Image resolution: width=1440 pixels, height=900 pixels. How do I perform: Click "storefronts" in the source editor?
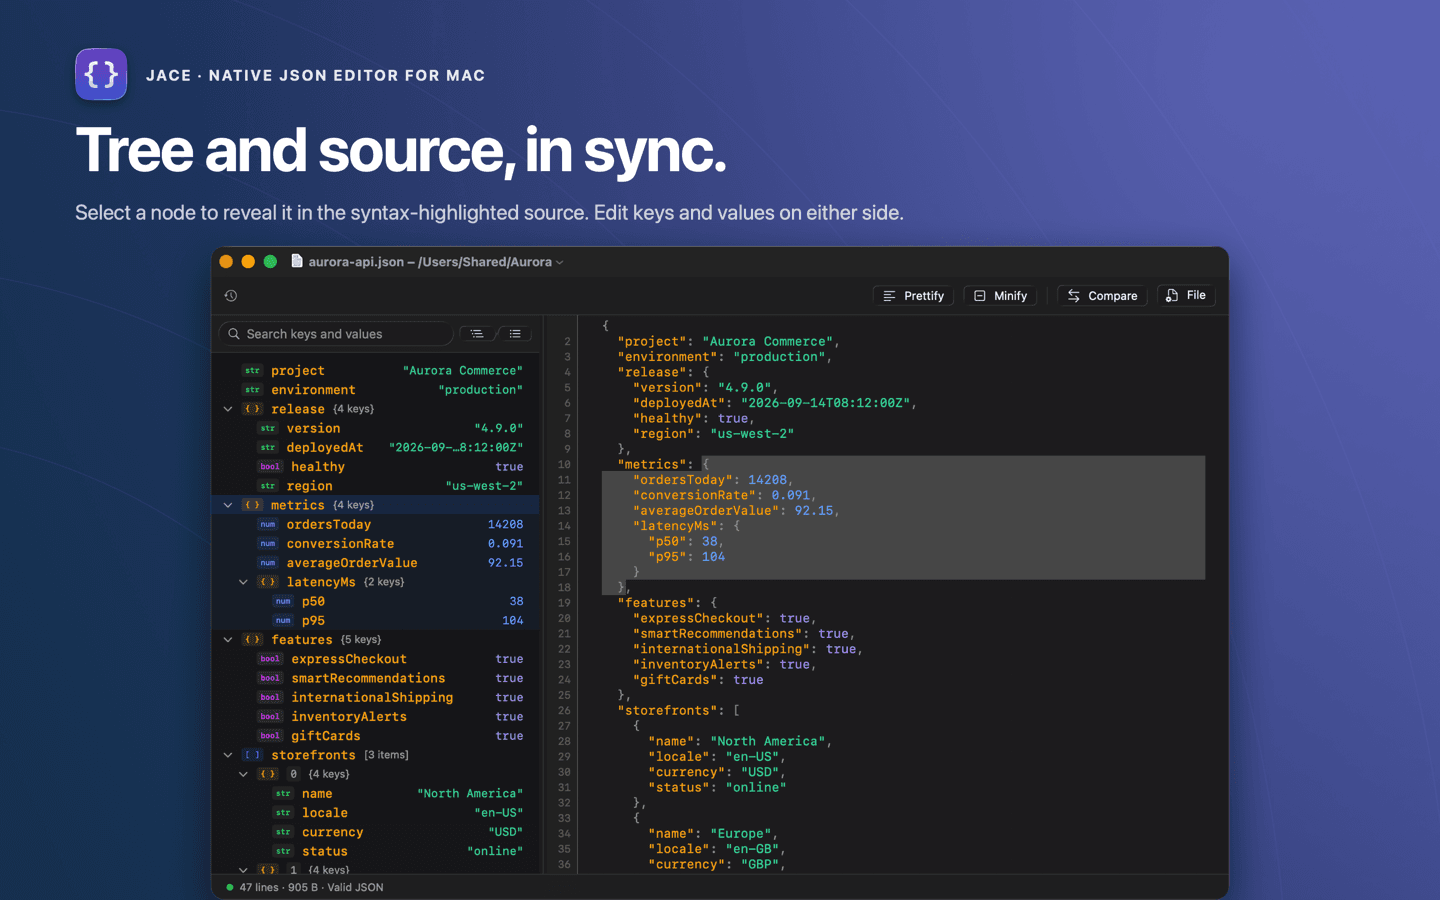(x=667, y=710)
